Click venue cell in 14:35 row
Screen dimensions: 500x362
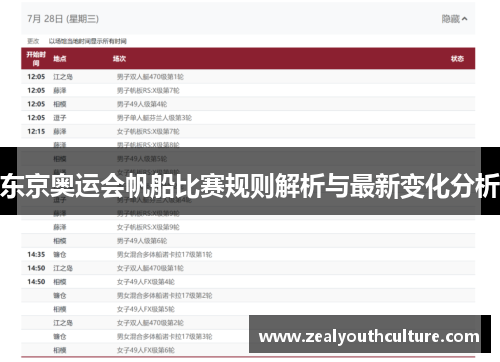[x=60, y=254]
